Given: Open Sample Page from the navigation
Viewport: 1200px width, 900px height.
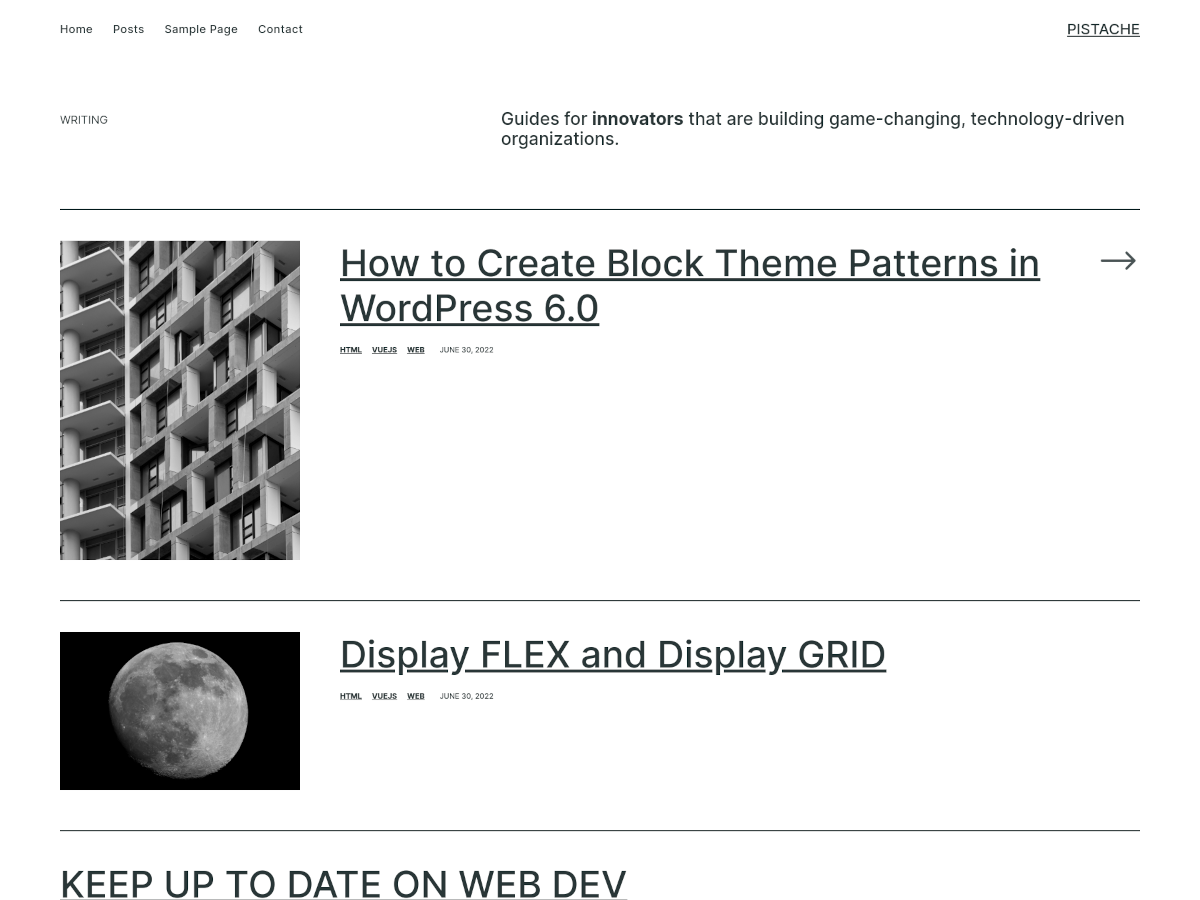Looking at the screenshot, I should pos(201,29).
